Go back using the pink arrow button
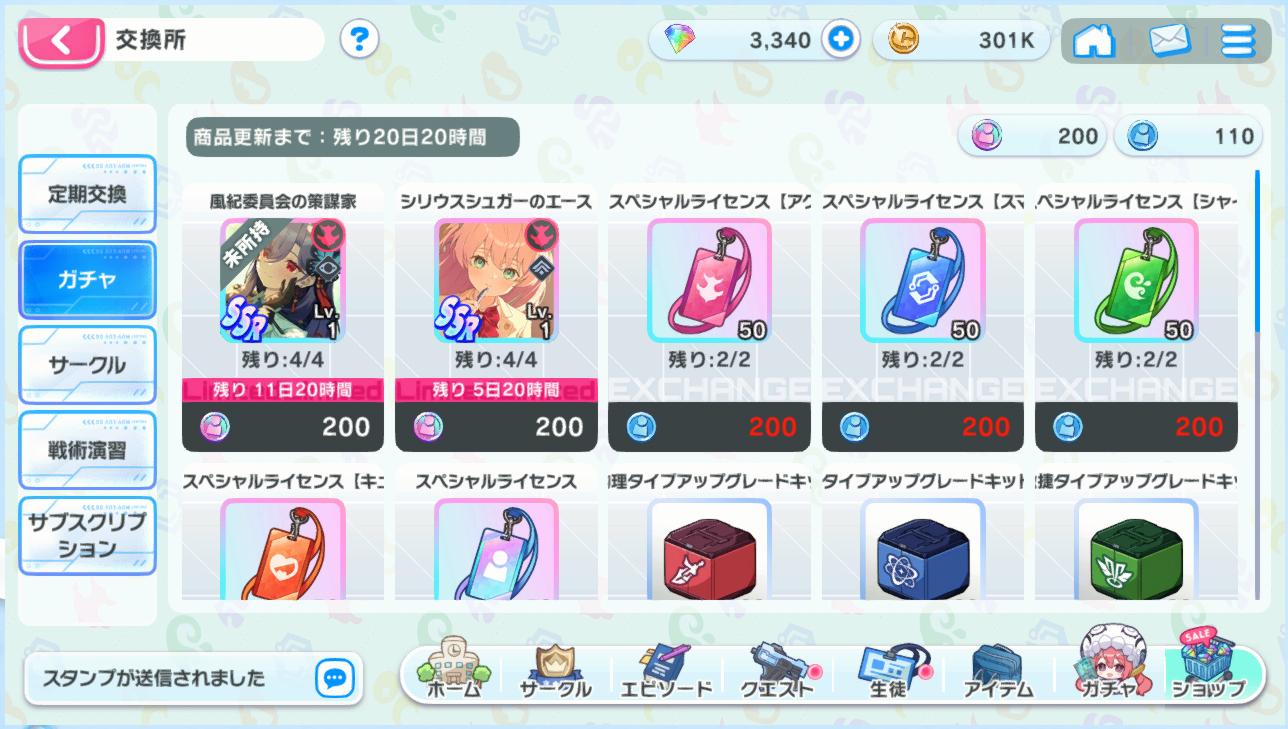The image size is (1288, 729). 61,41
